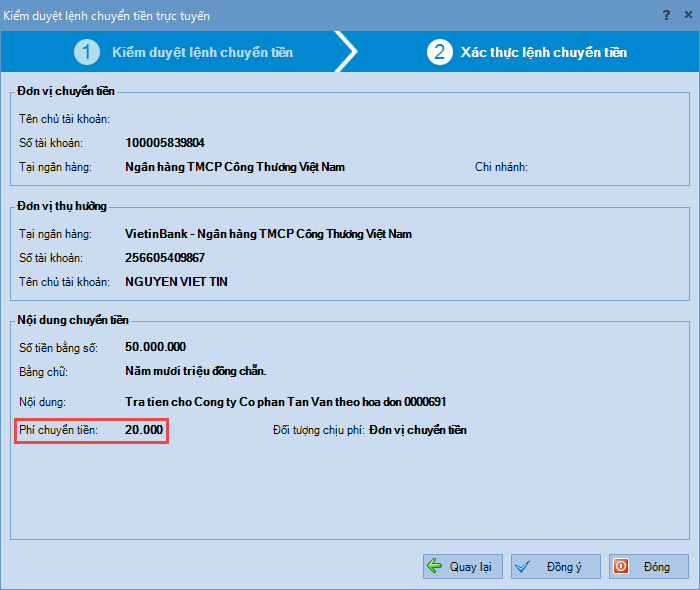Select account holder NGUYEN VIET TIN
The width and height of the screenshot is (700, 590).
pyautogui.click(x=176, y=282)
